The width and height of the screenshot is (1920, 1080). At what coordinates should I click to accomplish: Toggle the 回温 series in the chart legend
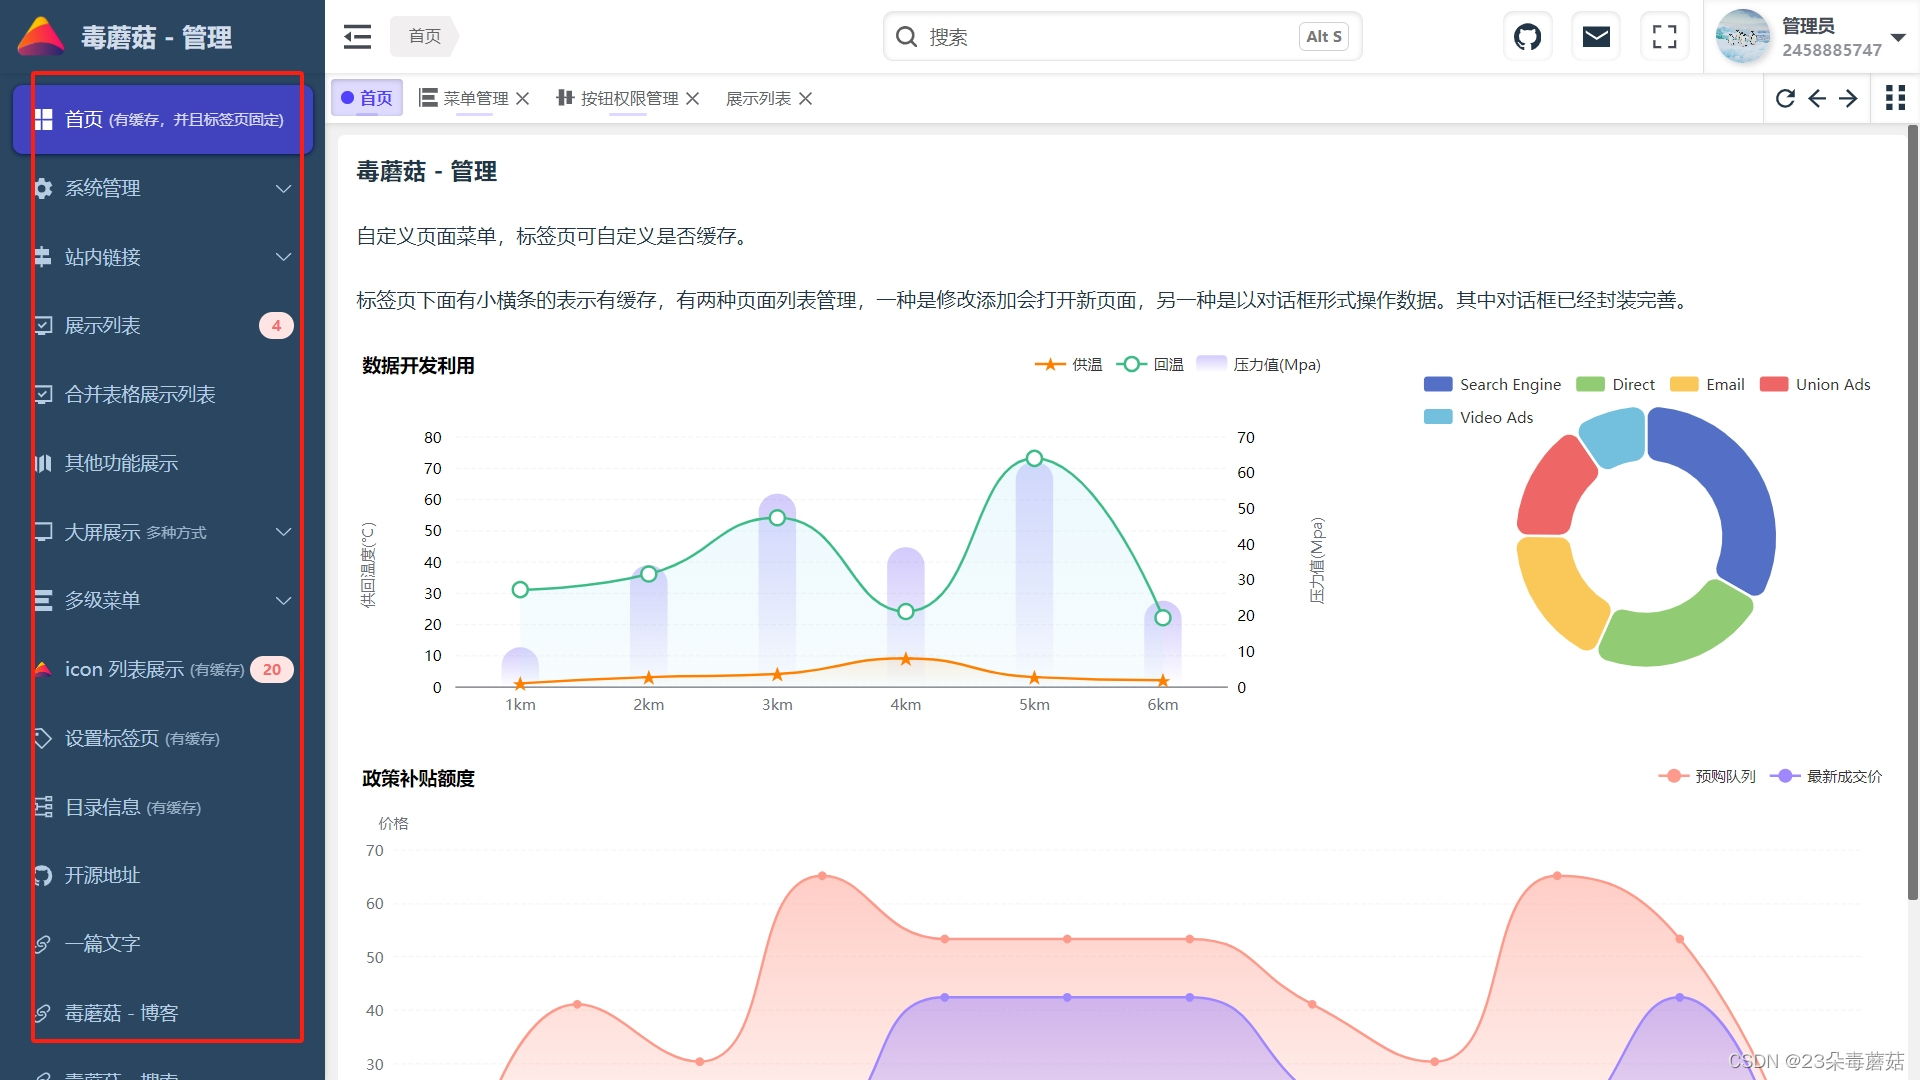(1150, 364)
